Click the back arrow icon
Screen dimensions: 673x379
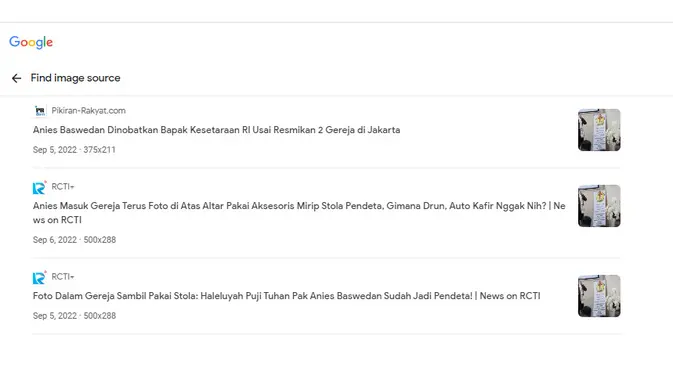(16, 78)
